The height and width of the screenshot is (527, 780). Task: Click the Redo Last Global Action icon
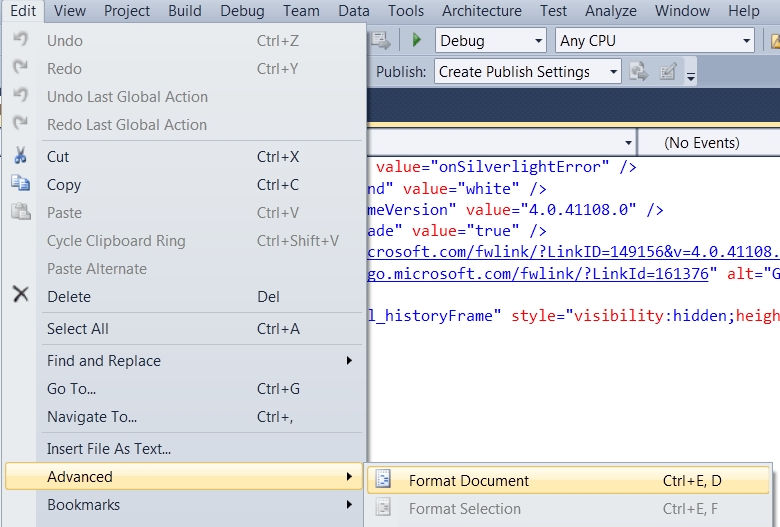20,123
